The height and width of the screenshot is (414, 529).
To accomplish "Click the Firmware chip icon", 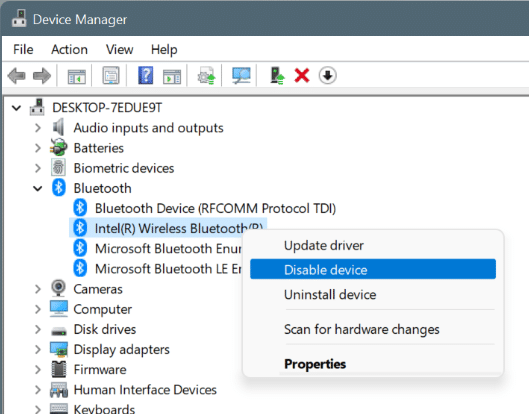I will 59,369.
